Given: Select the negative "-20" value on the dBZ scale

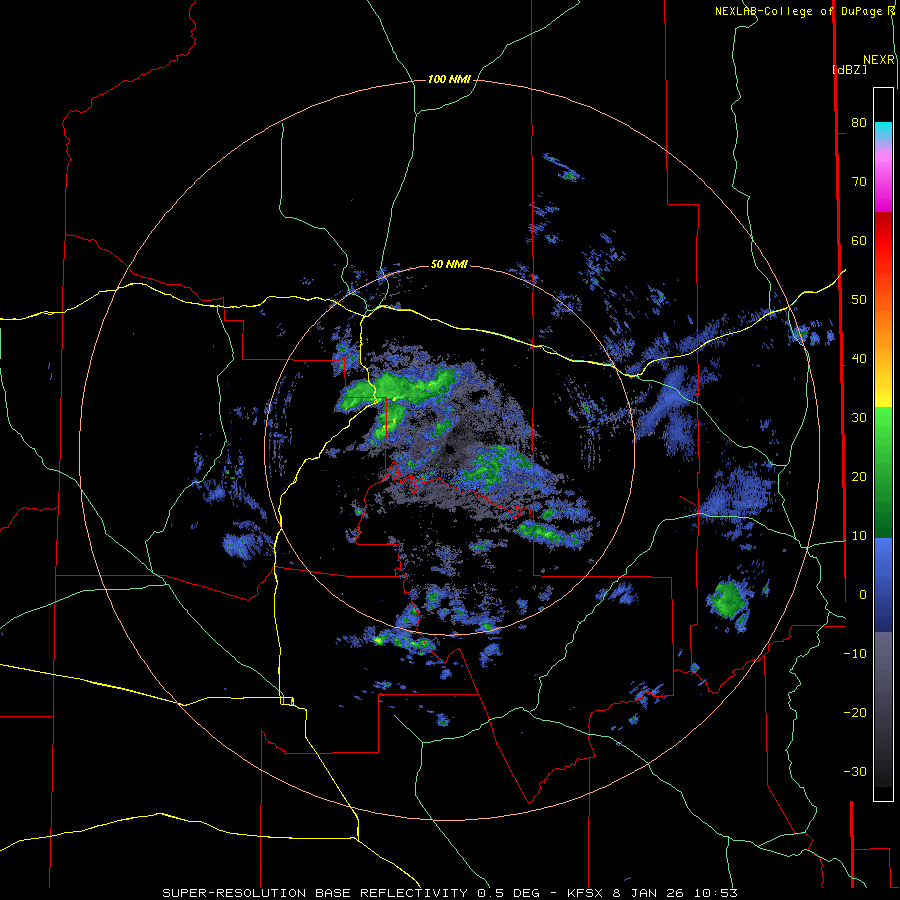Looking at the screenshot, I should (x=855, y=712).
